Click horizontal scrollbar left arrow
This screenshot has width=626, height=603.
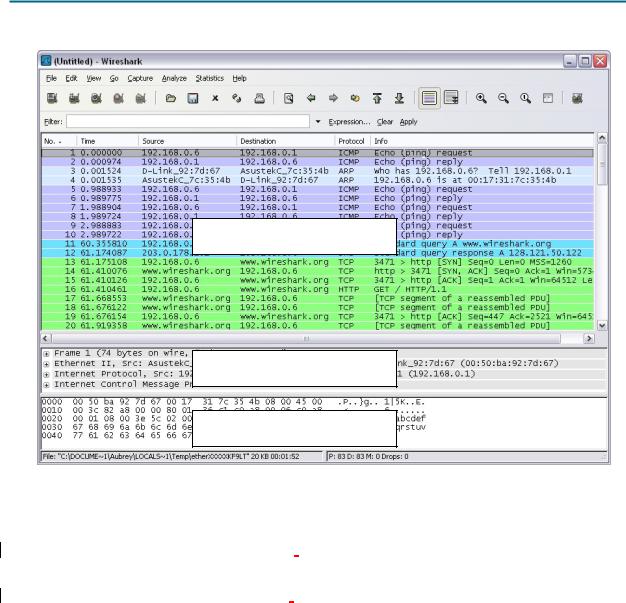[46, 339]
